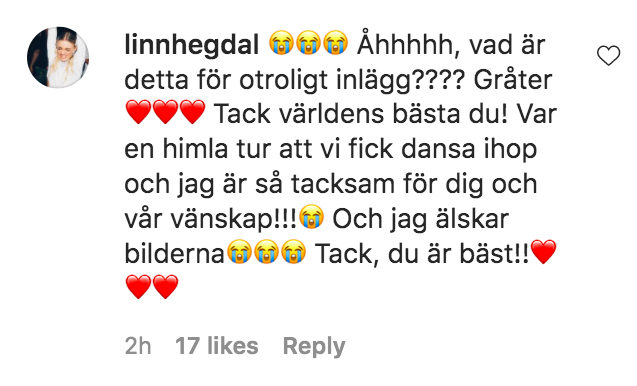This screenshot has height=386, width=637.
Task: Click the 2h timestamp
Action: (138, 346)
